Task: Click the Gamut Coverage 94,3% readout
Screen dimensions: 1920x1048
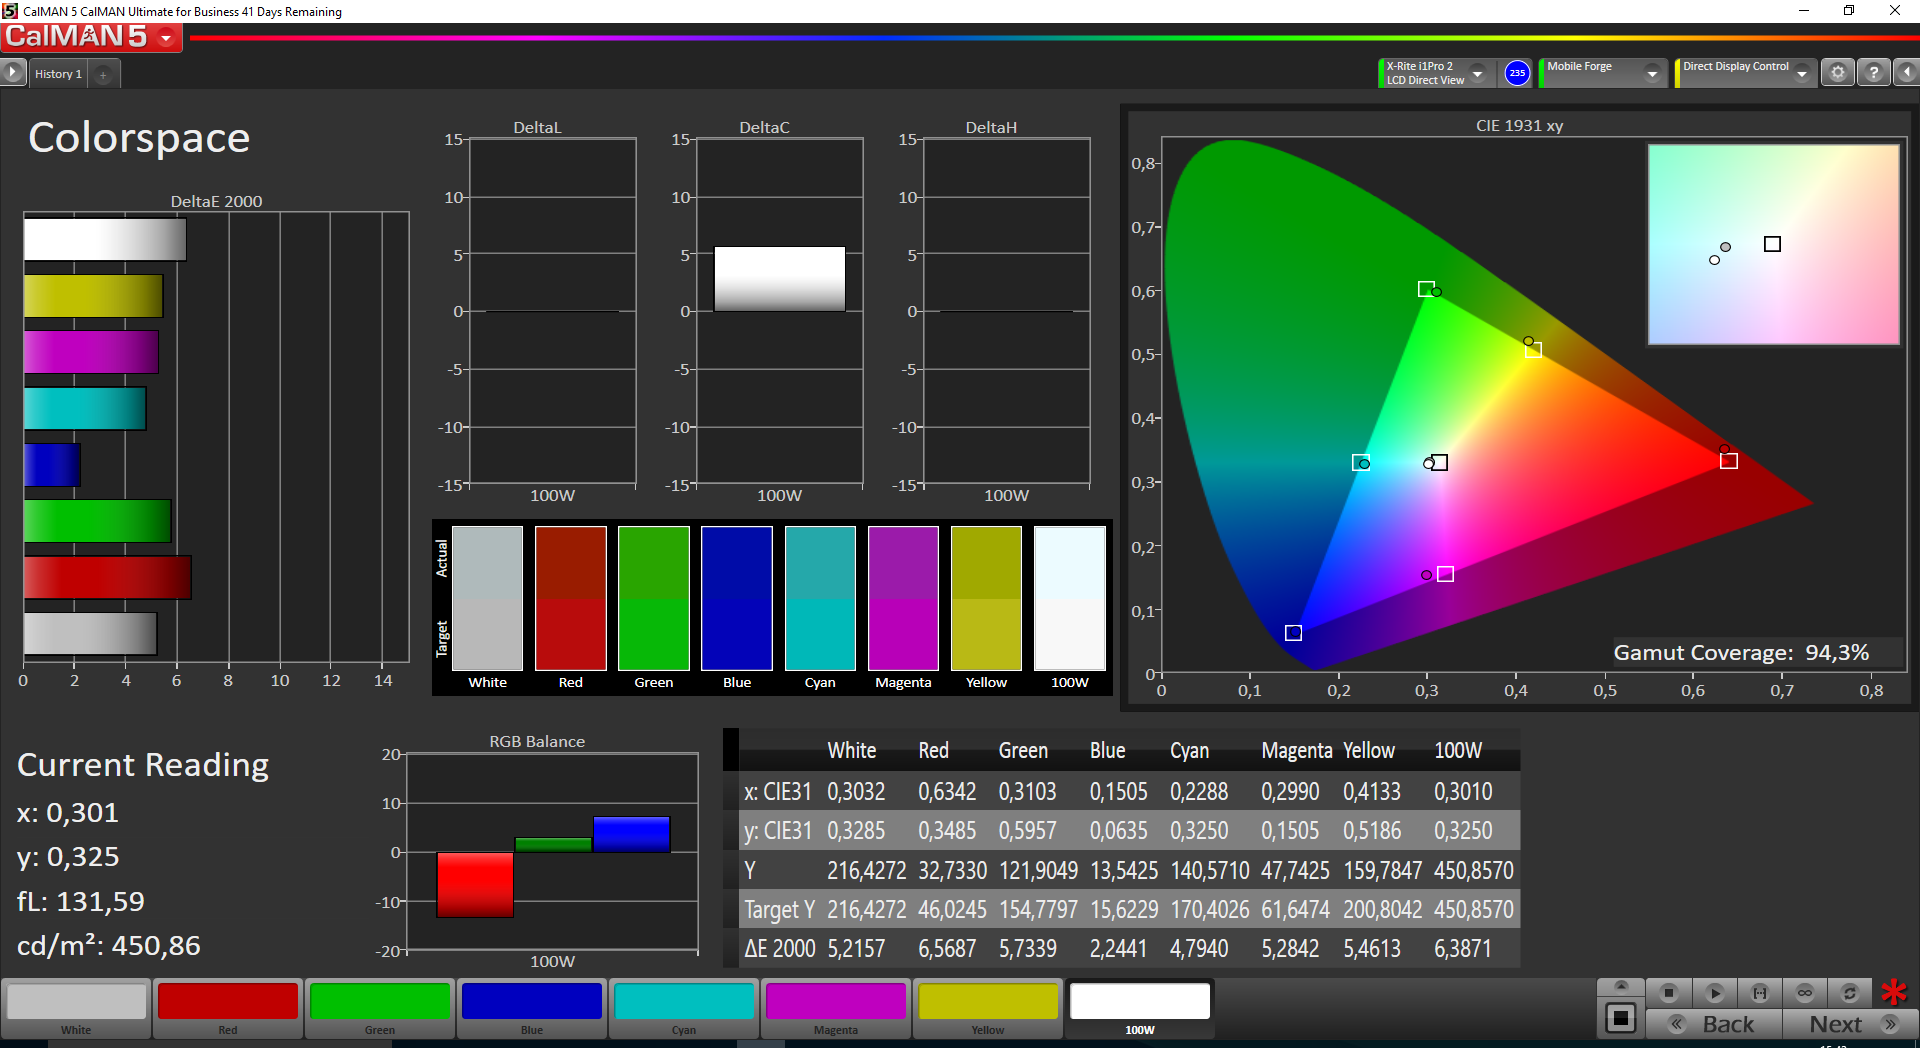Action: pos(1741,653)
